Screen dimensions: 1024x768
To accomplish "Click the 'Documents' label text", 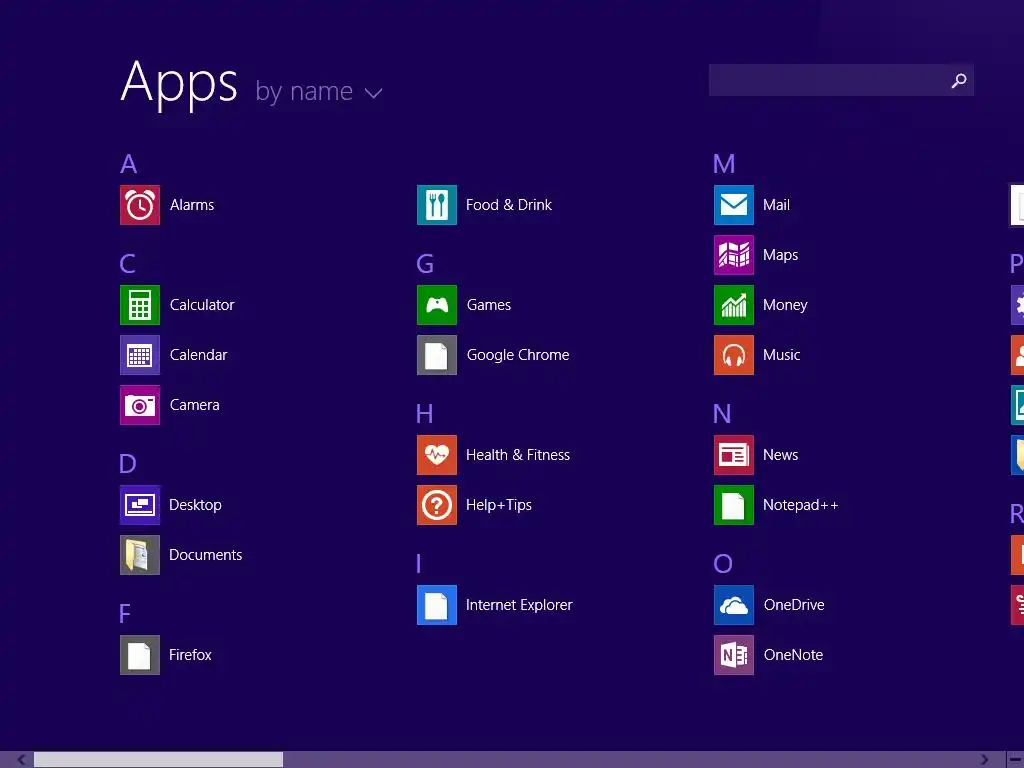I will point(206,555).
